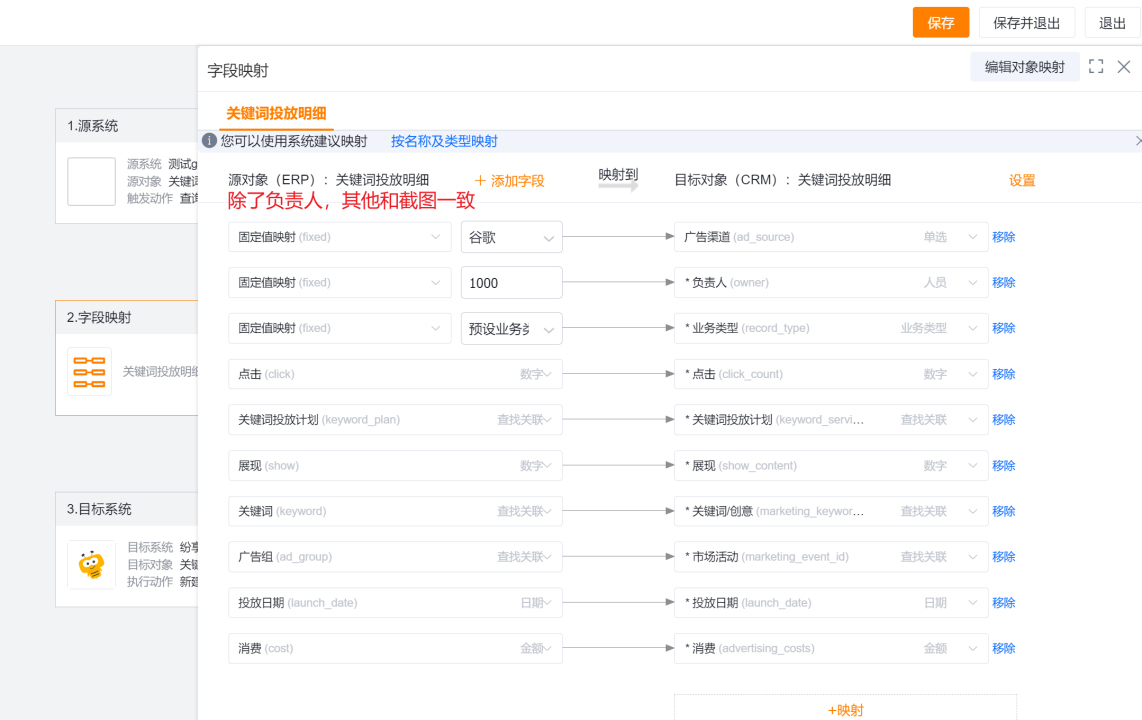Image resolution: width=1142 pixels, height=720 pixels.
Task: Open source field dropdown 点击 (click)
Action: point(395,374)
